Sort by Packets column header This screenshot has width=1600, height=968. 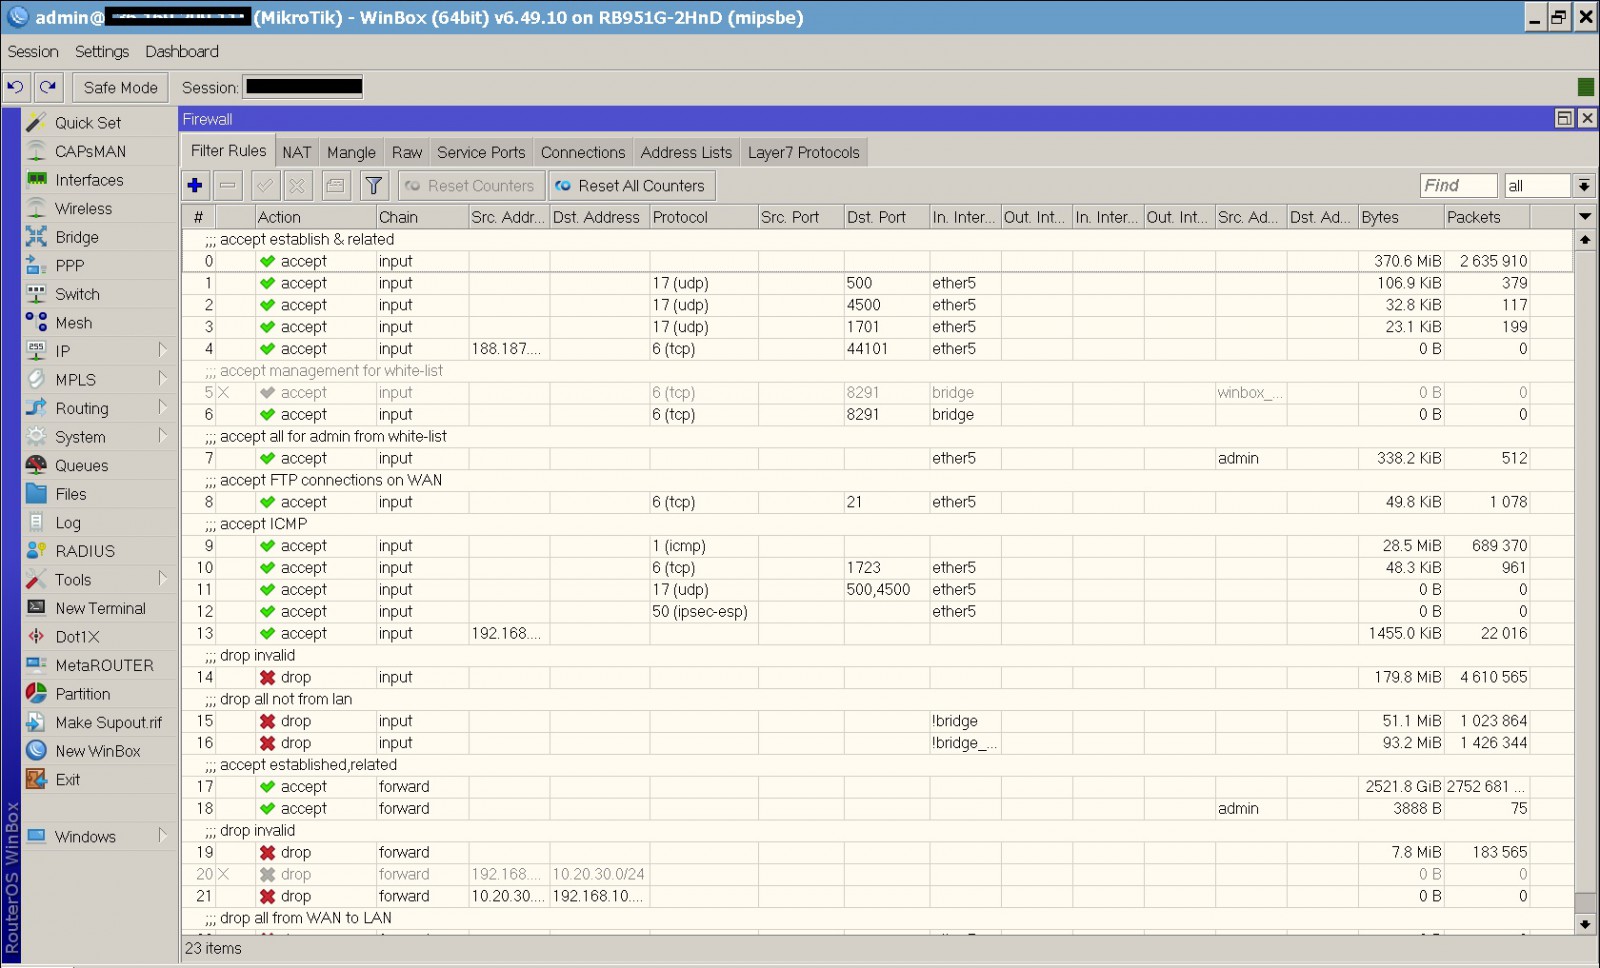click(x=1487, y=217)
